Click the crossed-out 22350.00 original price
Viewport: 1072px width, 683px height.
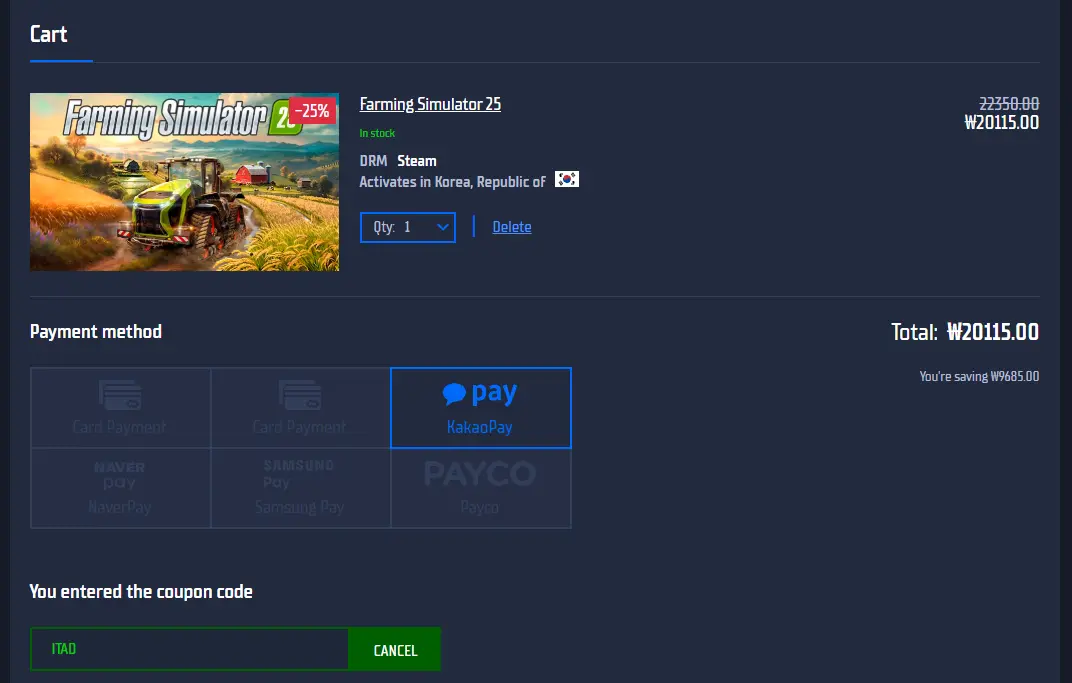tap(1009, 103)
